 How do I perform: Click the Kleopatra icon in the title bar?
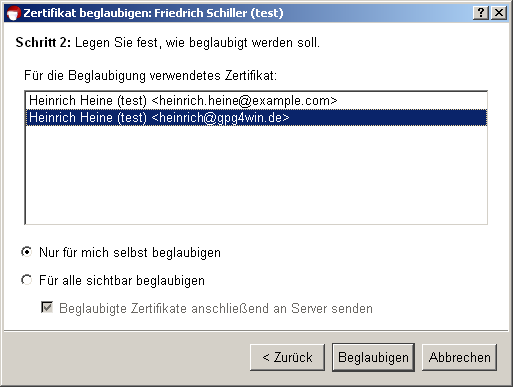[x=14, y=13]
